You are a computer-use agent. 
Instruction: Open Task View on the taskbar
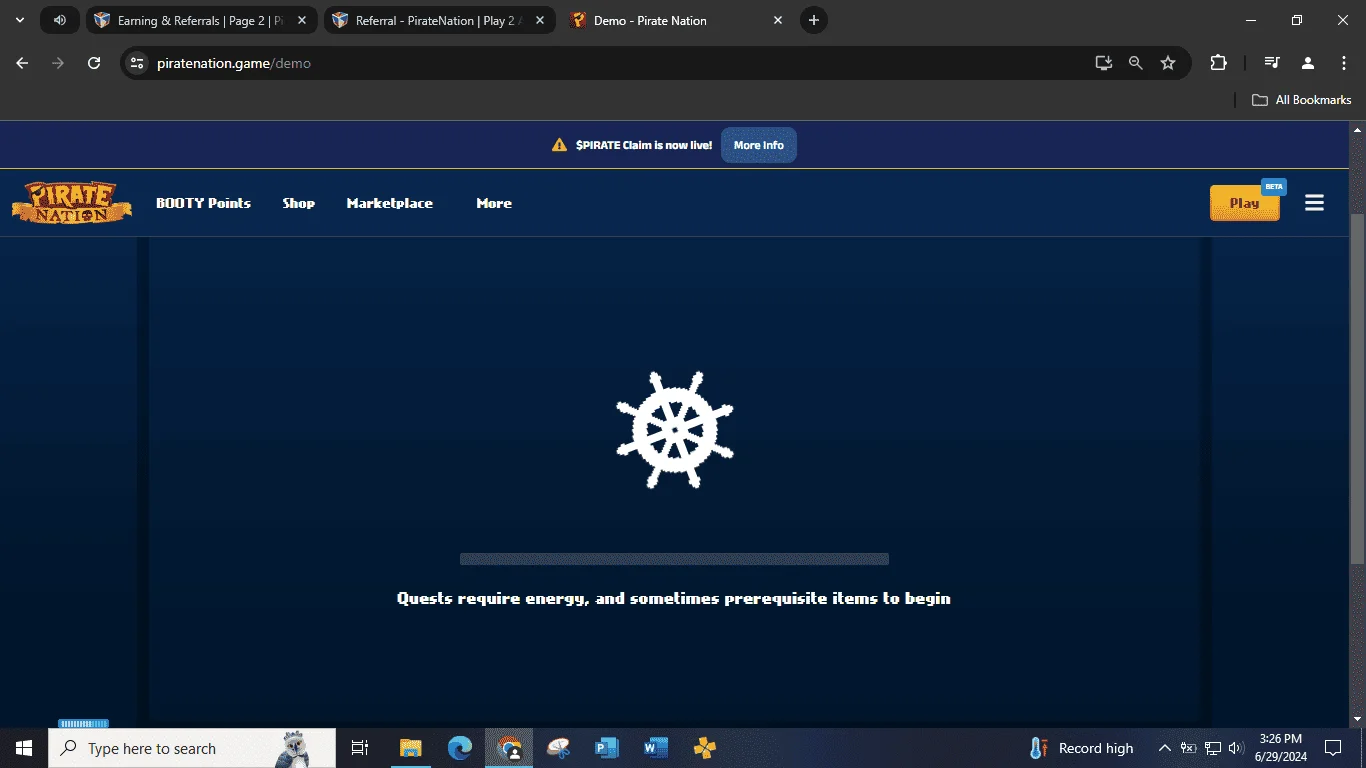(360, 748)
